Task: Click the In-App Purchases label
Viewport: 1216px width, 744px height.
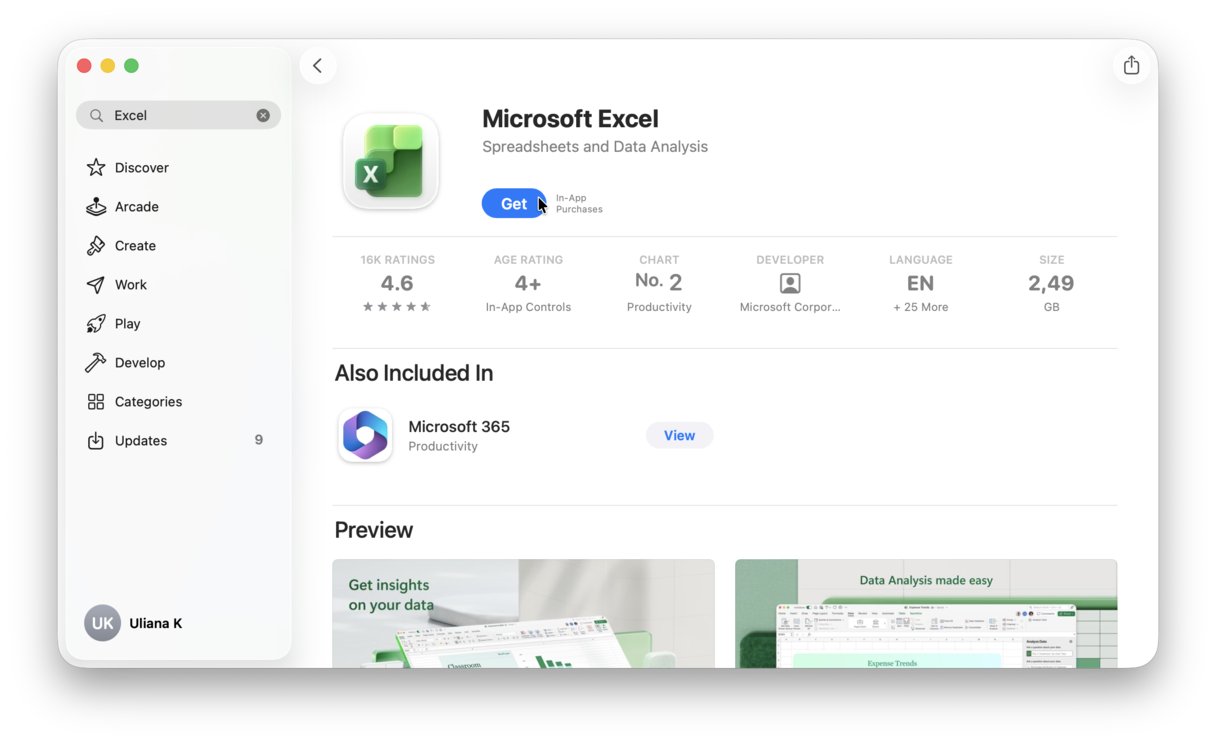Action: pos(579,204)
